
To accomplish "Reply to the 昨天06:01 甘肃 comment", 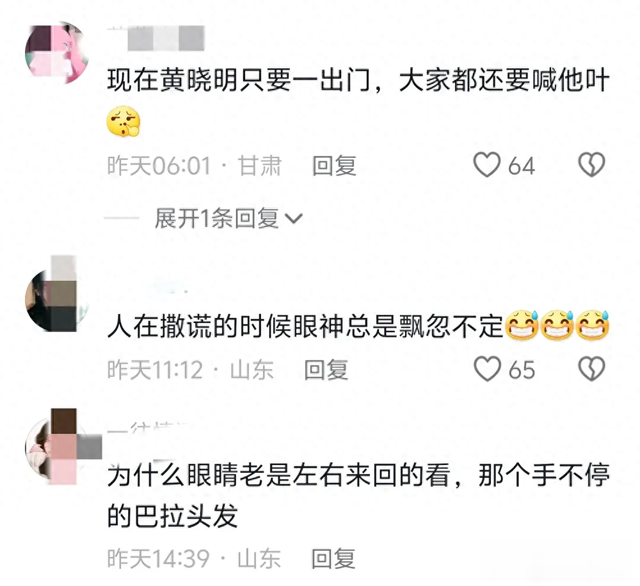I will pos(334,166).
